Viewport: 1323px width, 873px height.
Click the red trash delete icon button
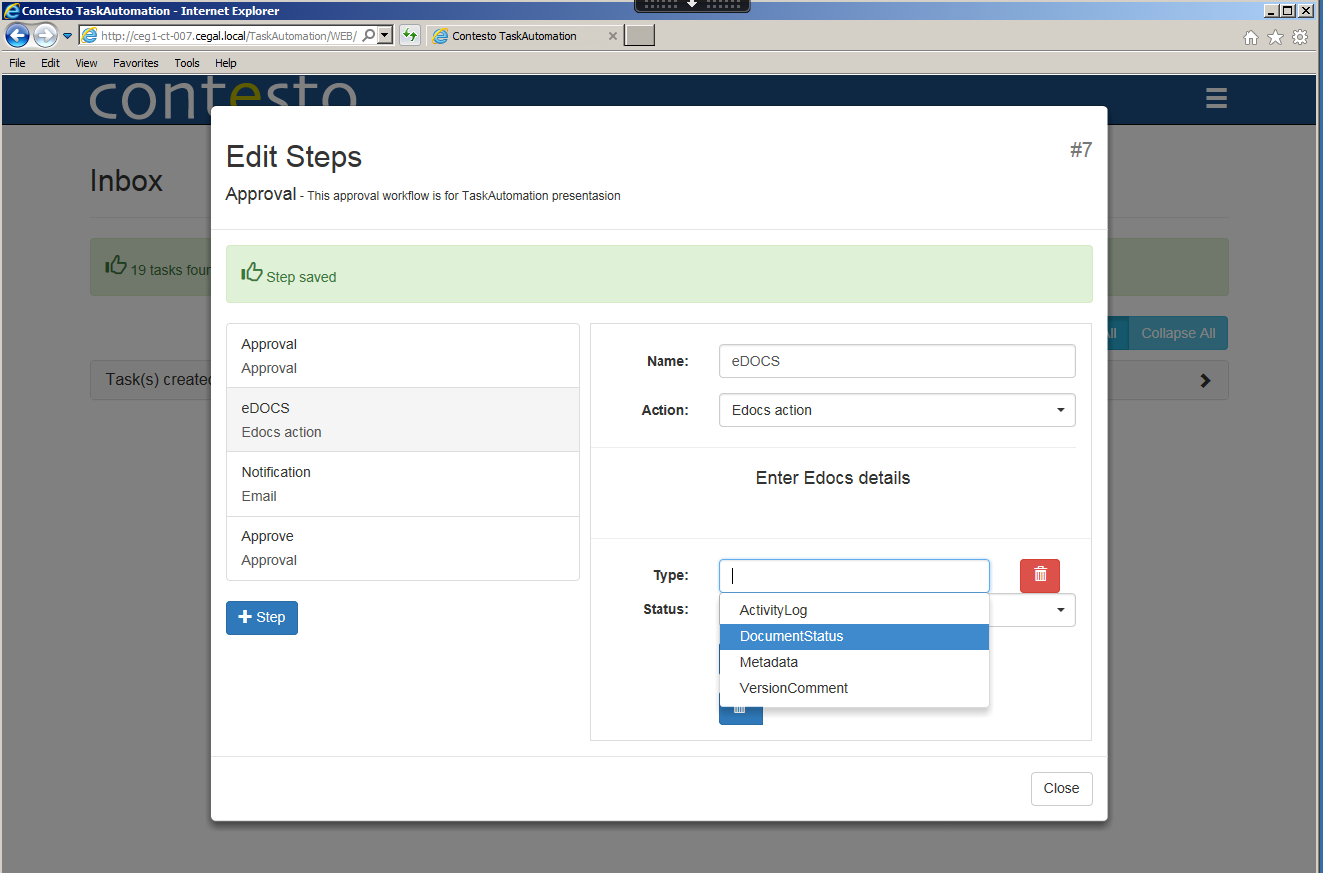point(1040,575)
